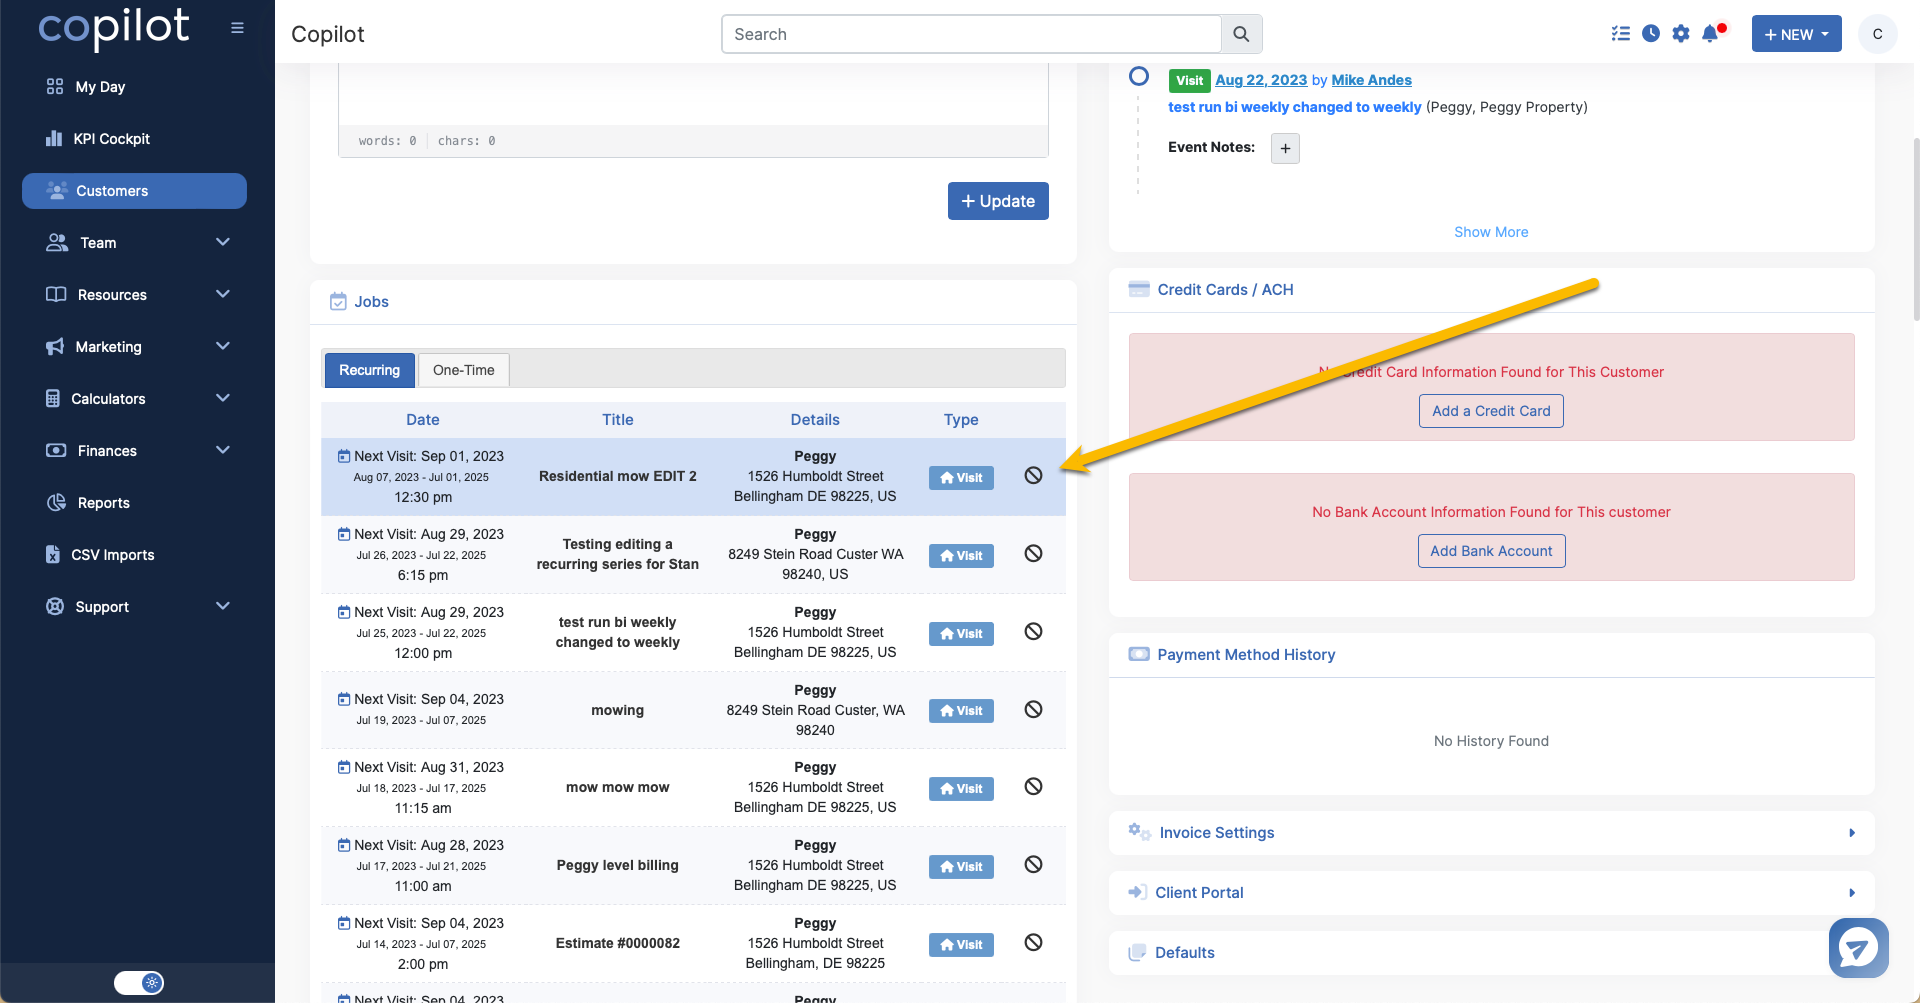The height and width of the screenshot is (1003, 1920).
Task: Cancel the test run bi weekly job
Action: pos(1033,632)
